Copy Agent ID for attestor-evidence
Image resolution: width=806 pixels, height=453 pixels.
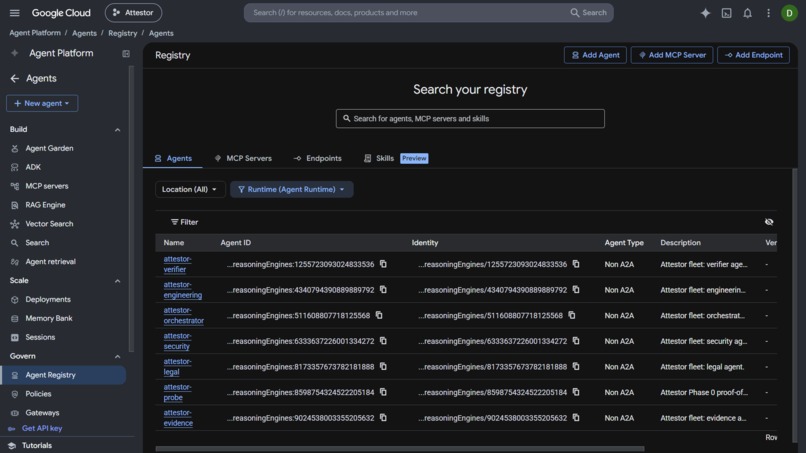coord(383,418)
